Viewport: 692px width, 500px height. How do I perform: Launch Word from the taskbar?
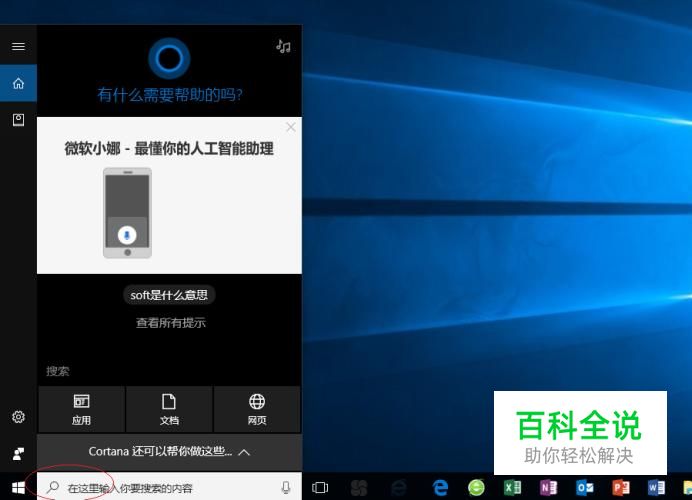656,487
